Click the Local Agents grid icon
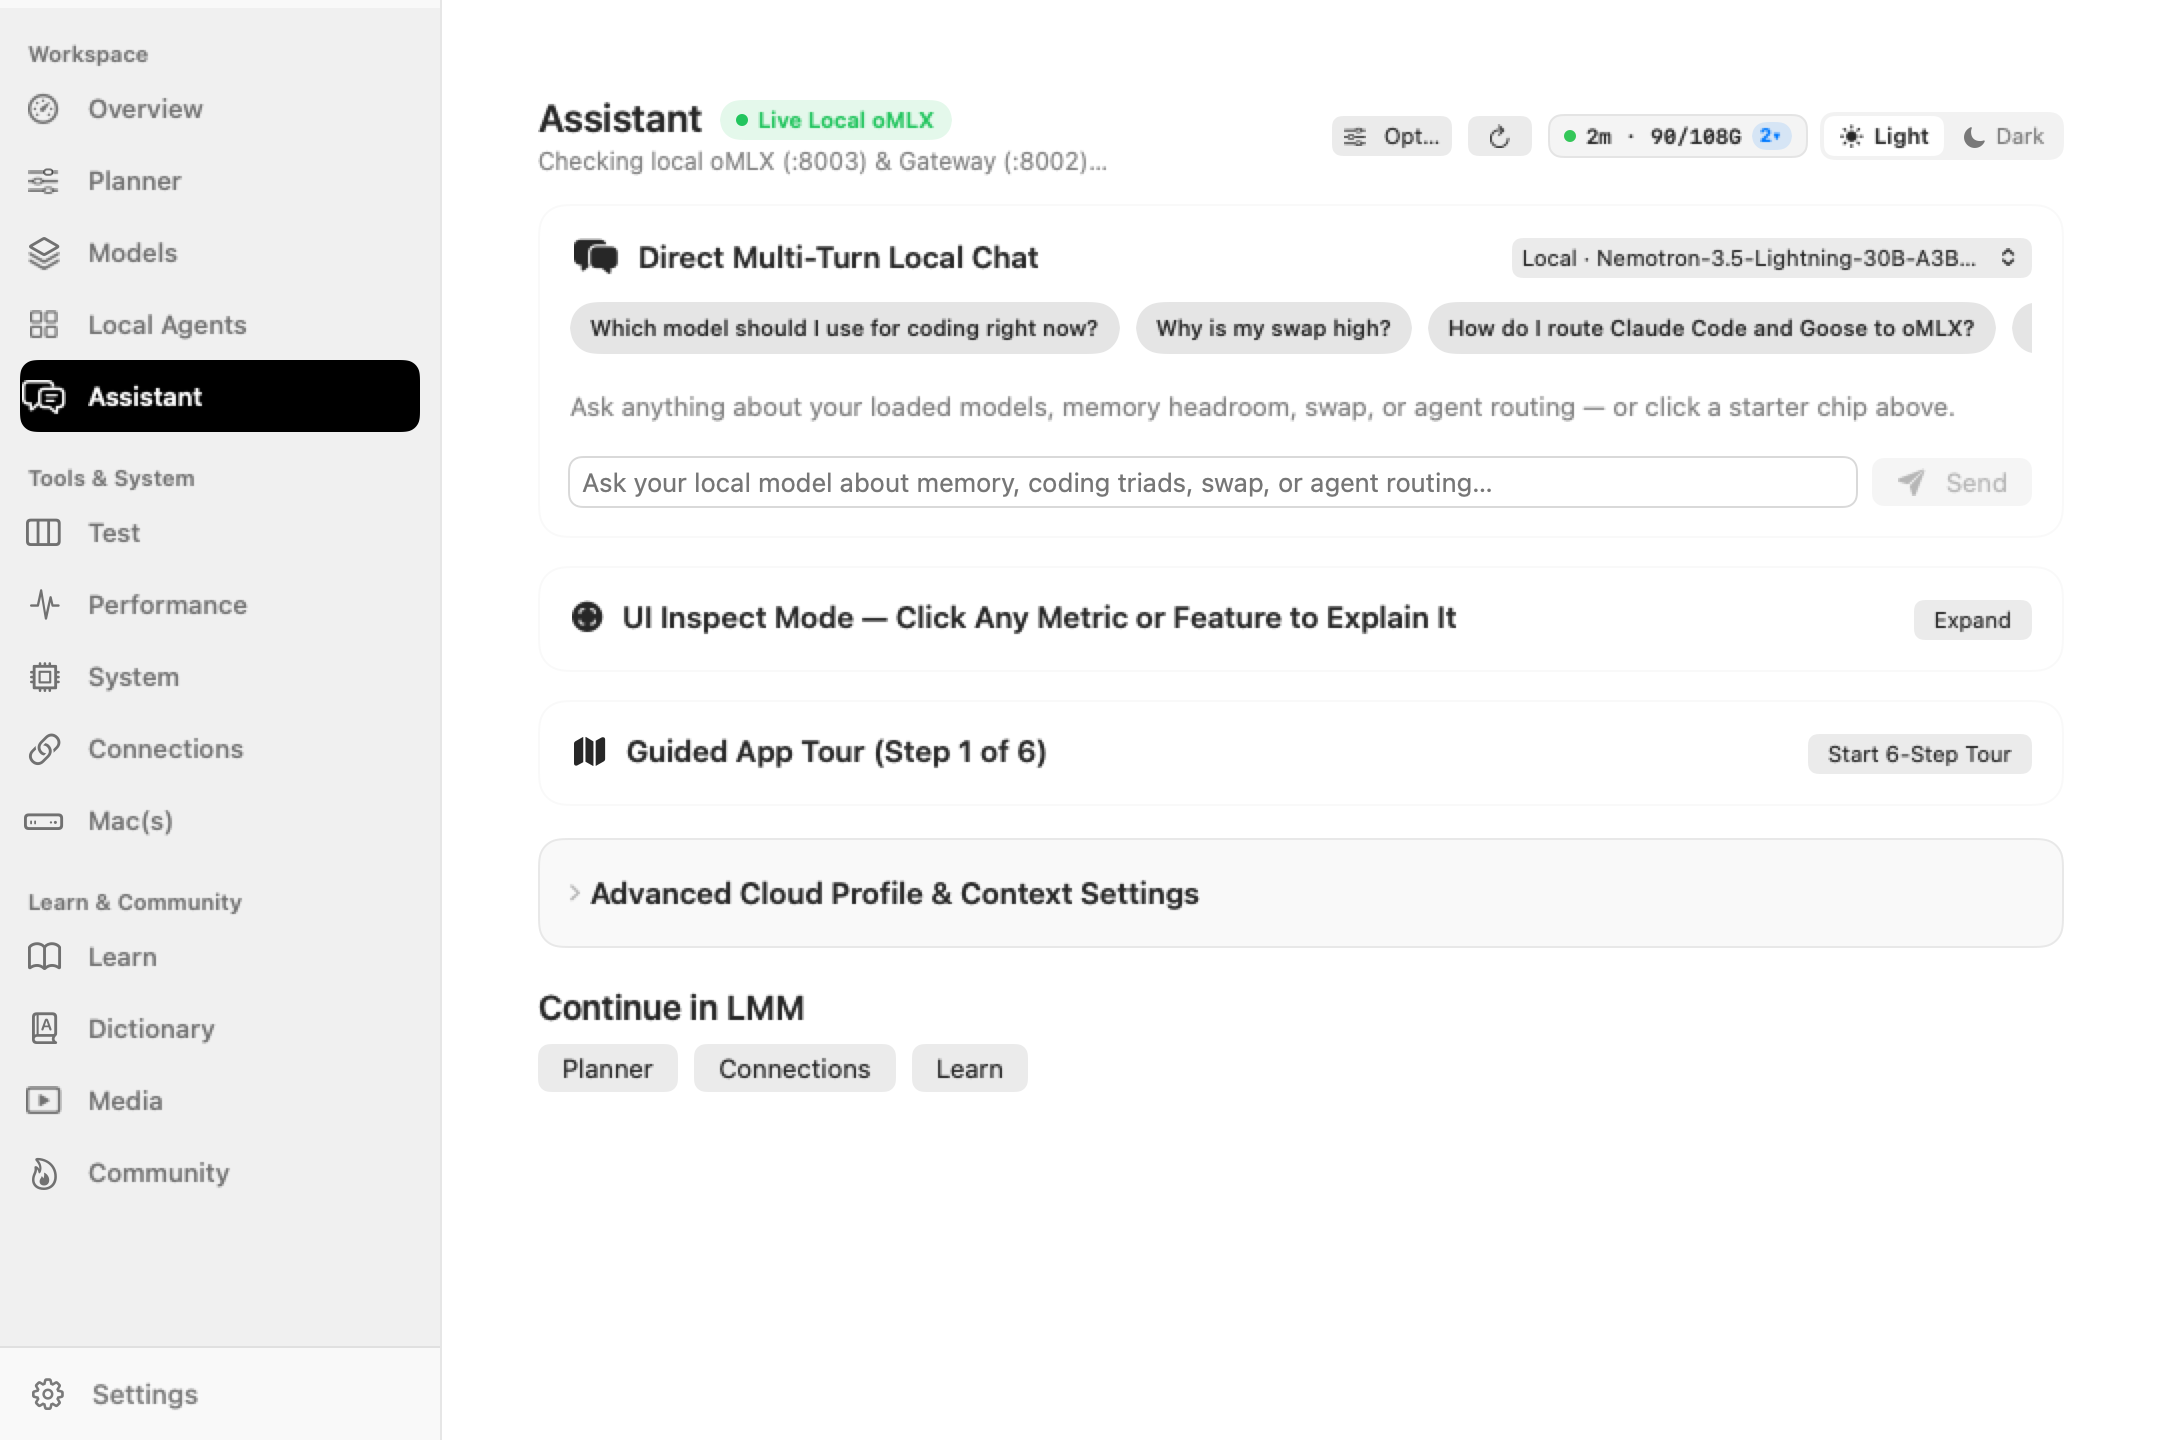 [43, 325]
